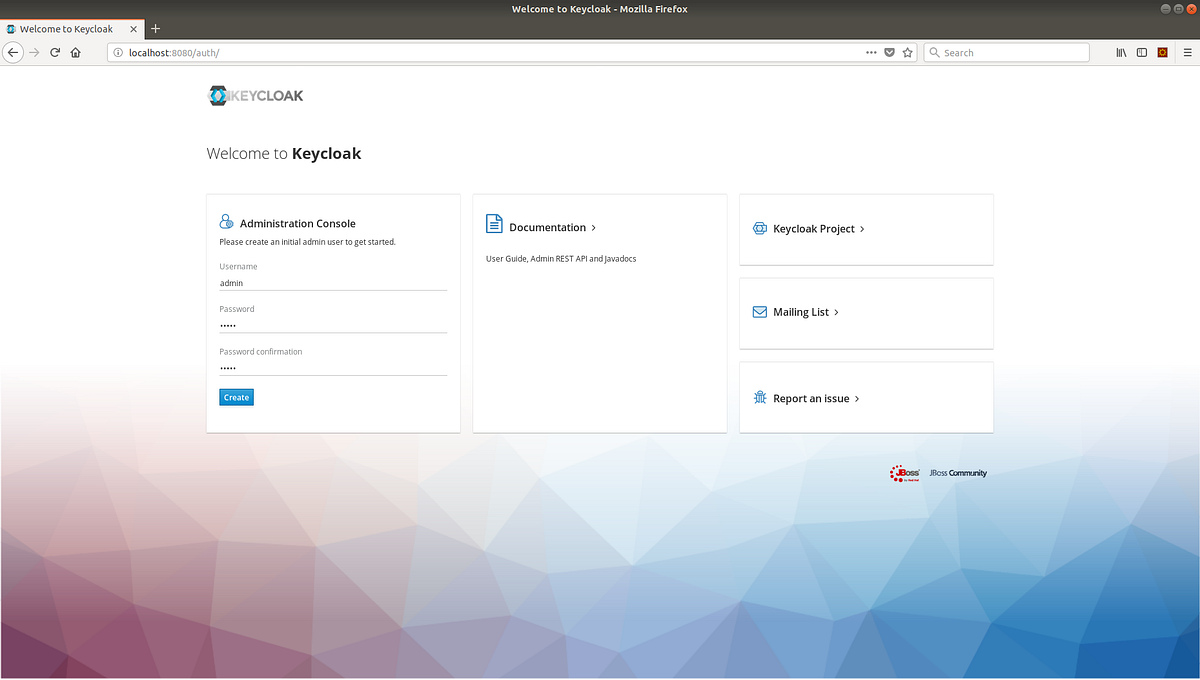The height and width of the screenshot is (680, 1200).
Task: Open the Firefox home page icon
Action: coord(76,52)
